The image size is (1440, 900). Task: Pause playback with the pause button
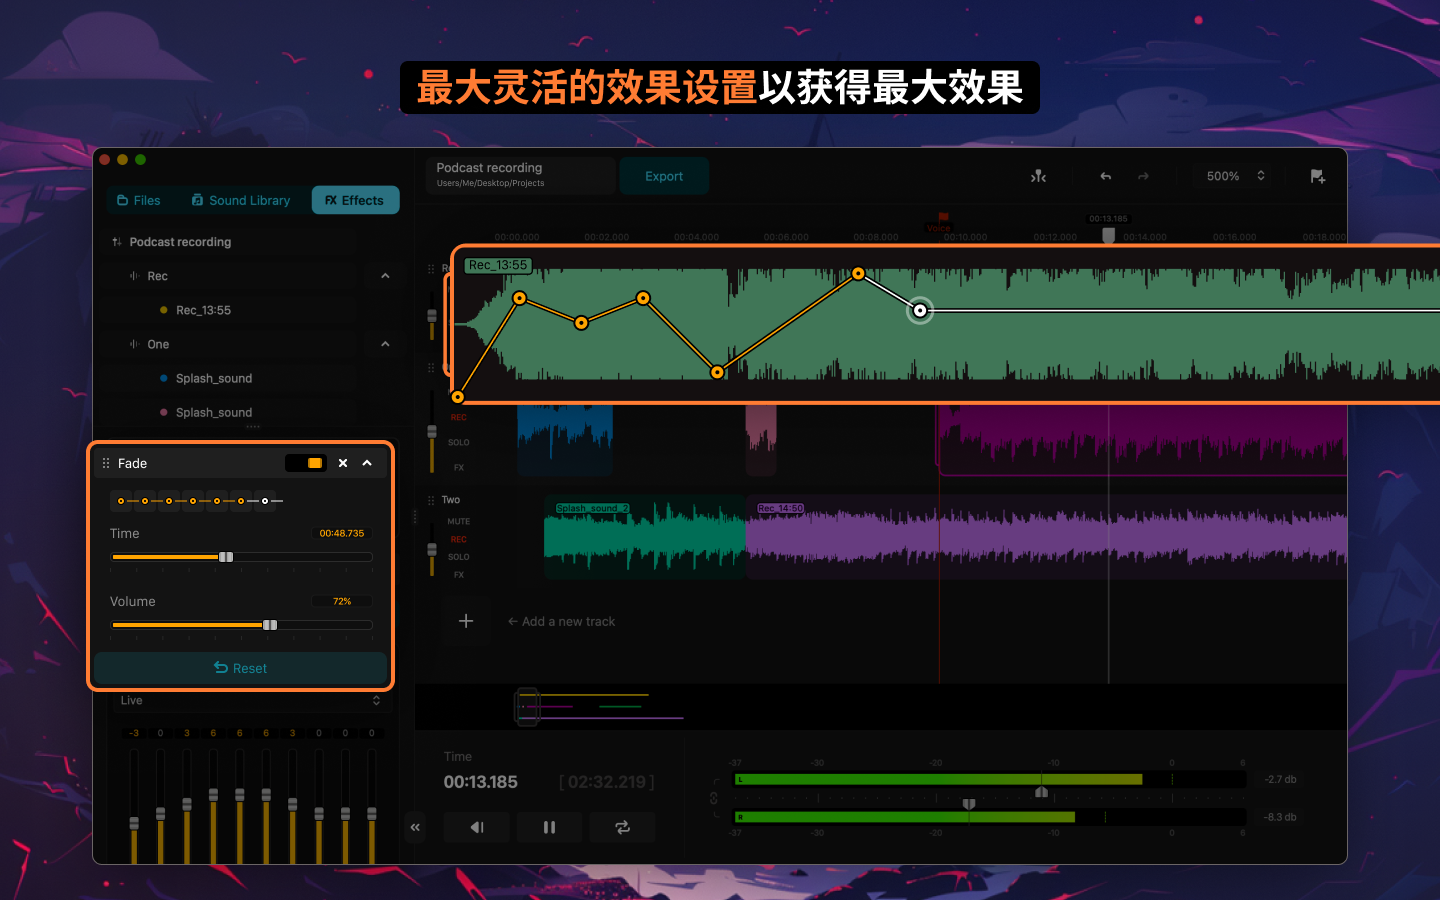tap(549, 827)
